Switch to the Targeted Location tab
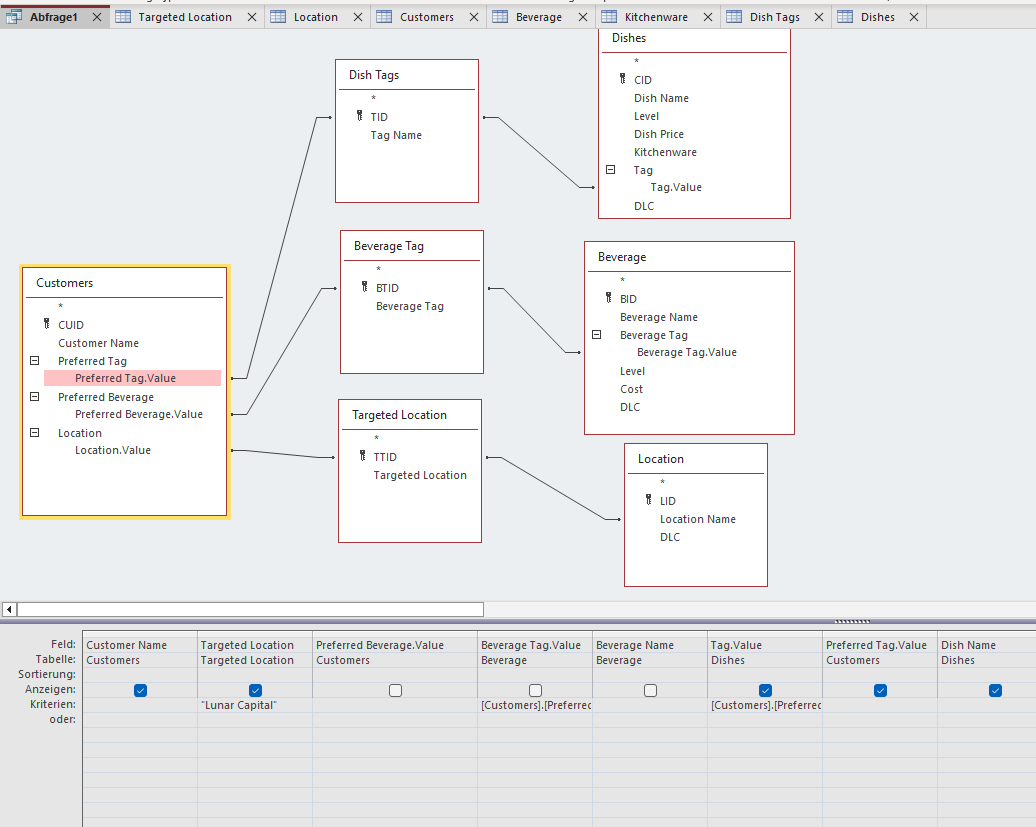Viewport: 1036px width, 827px height. tap(185, 17)
